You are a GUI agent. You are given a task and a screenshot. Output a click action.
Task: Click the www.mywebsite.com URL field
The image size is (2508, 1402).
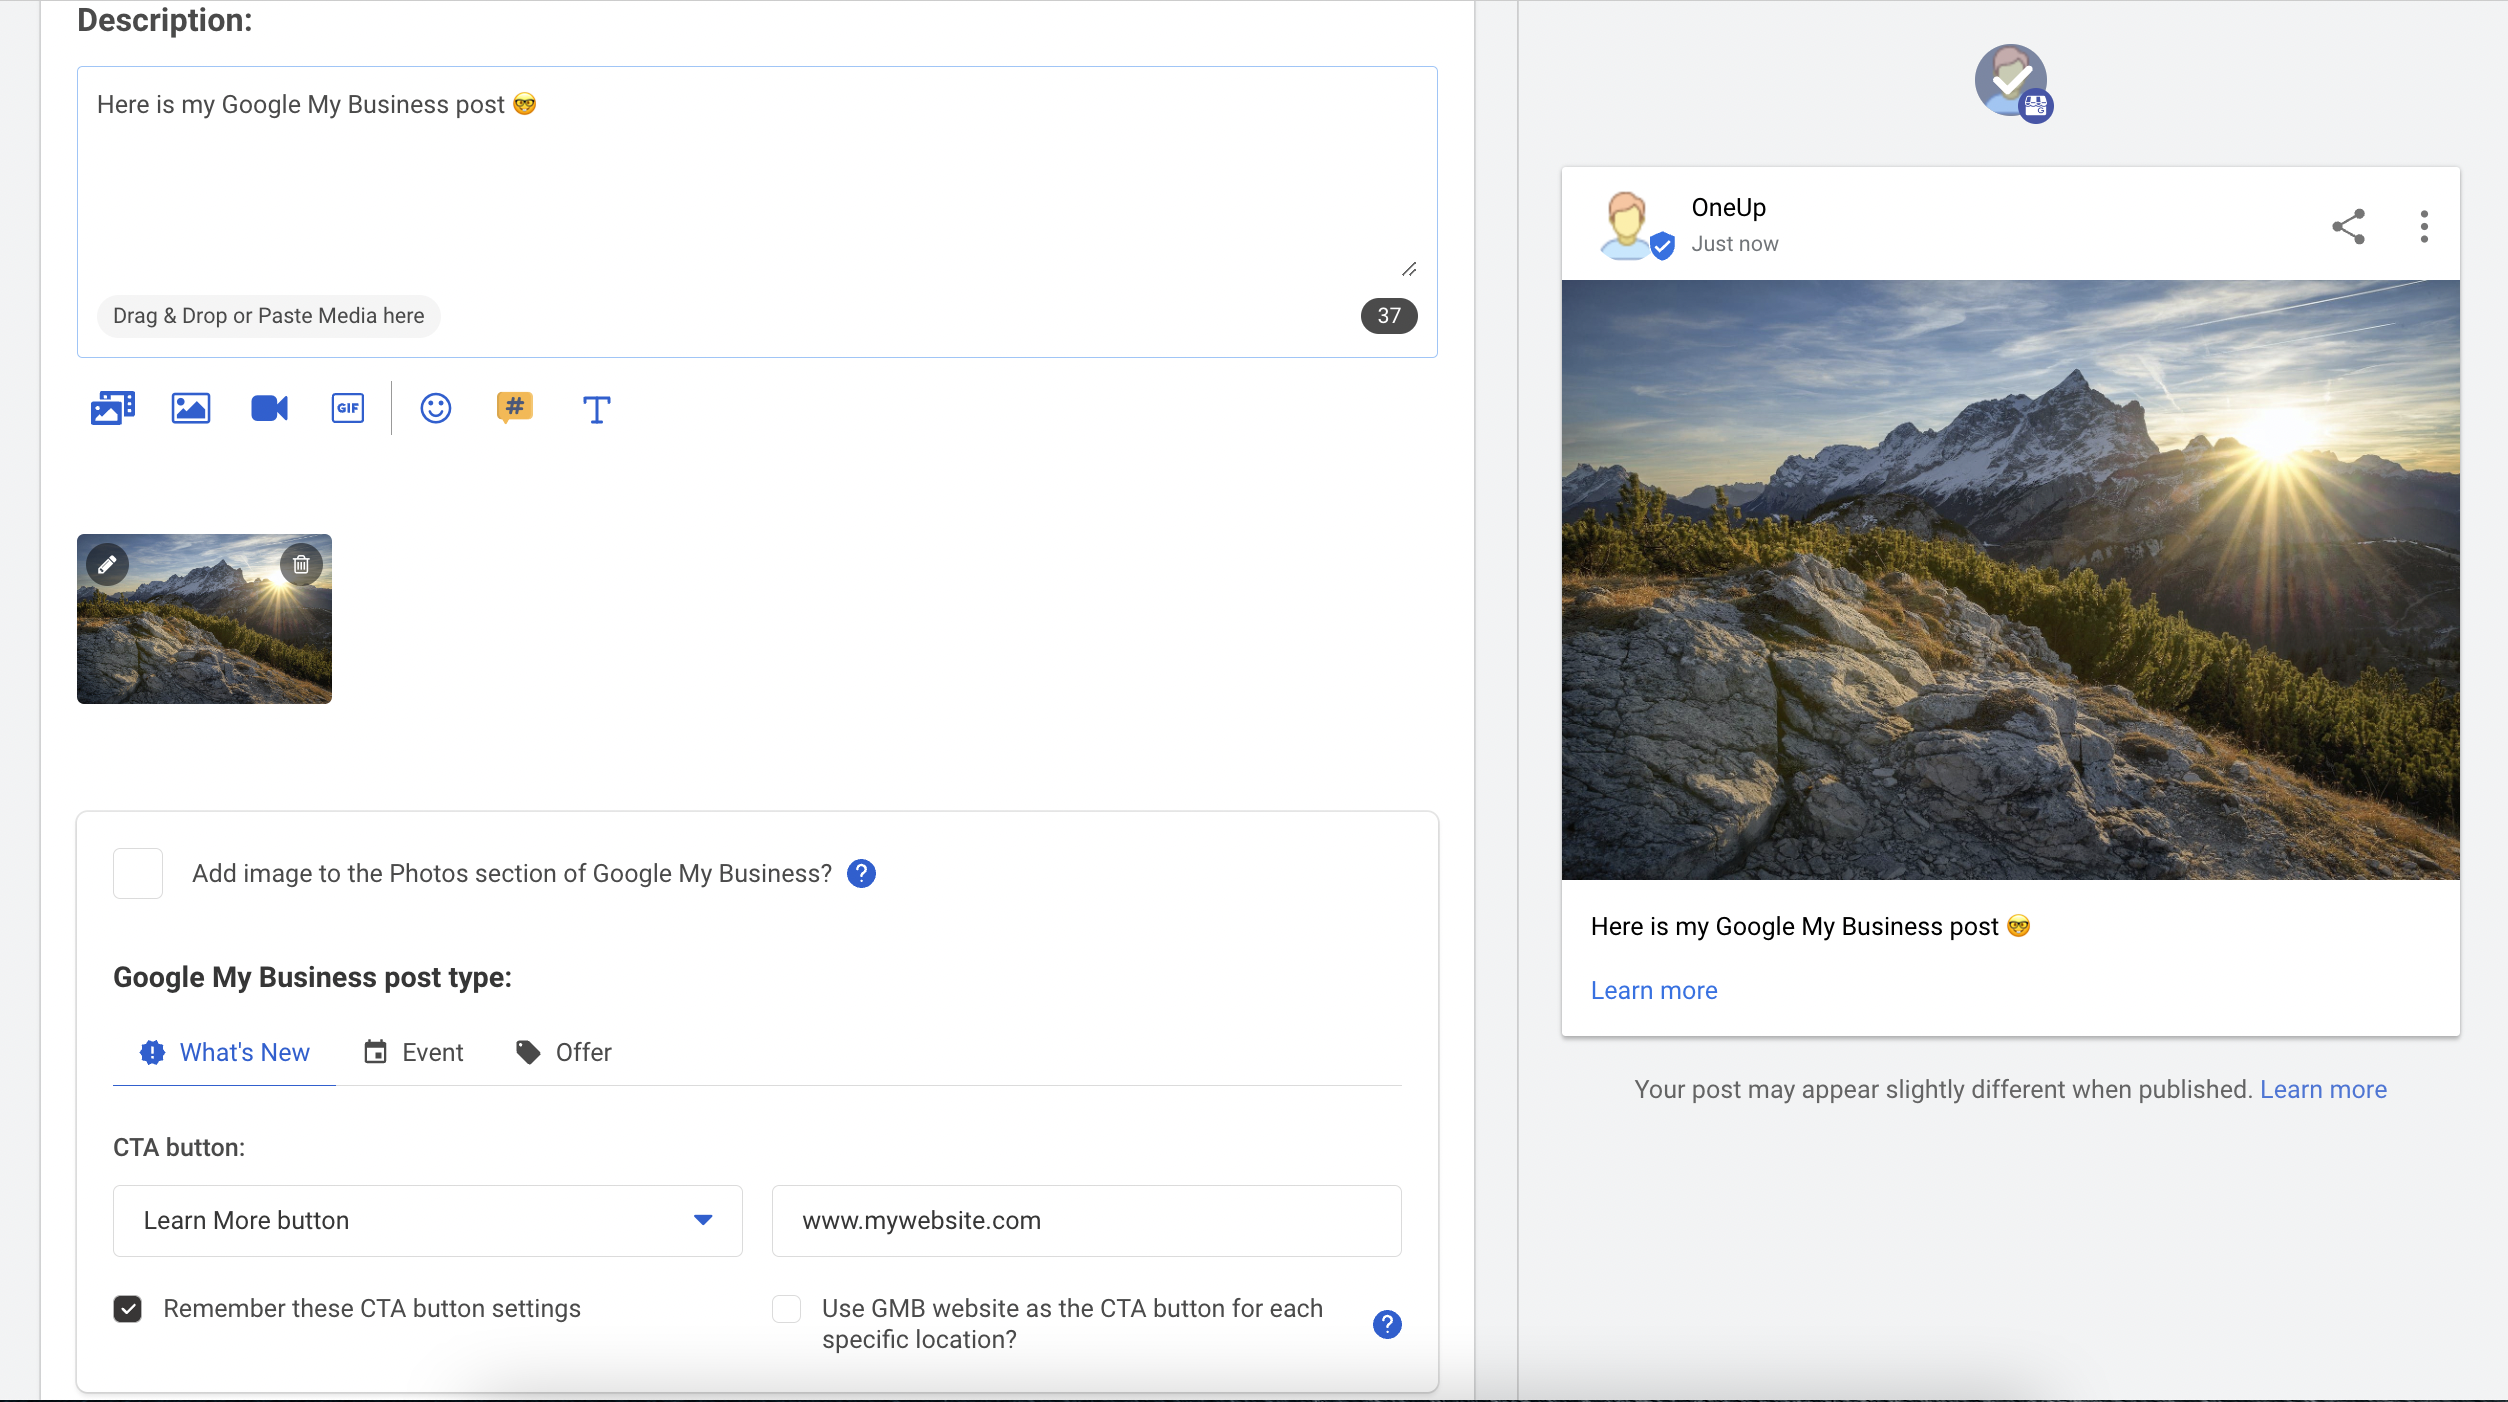point(1085,1220)
